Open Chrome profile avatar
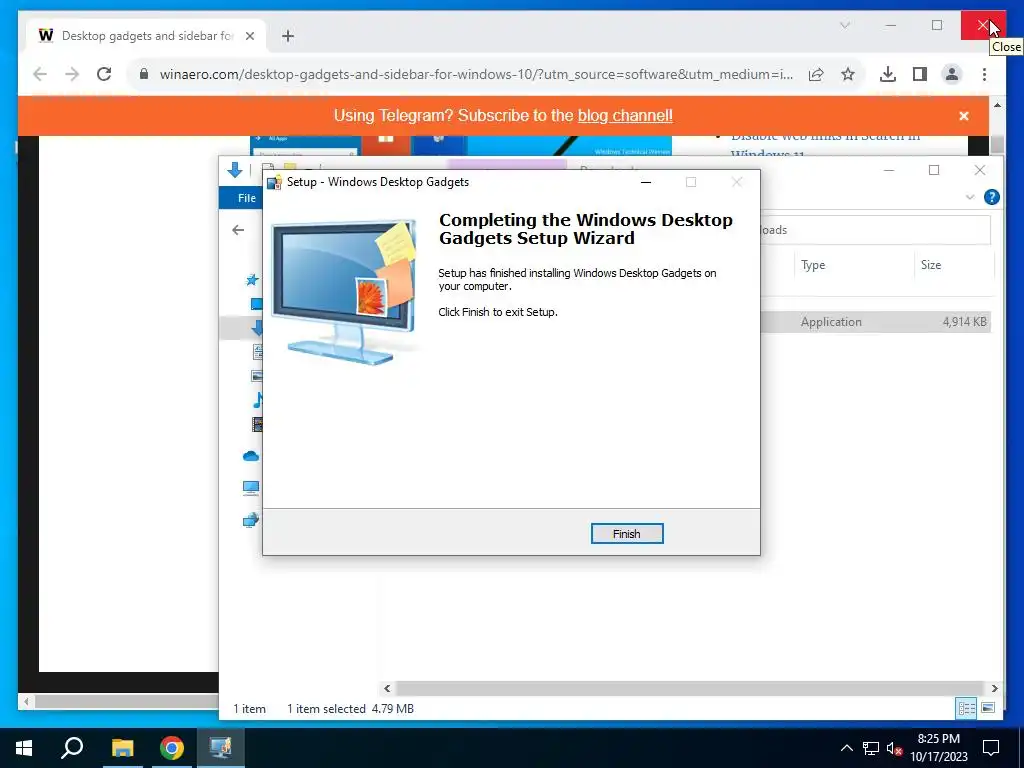This screenshot has height=768, width=1024. point(952,74)
